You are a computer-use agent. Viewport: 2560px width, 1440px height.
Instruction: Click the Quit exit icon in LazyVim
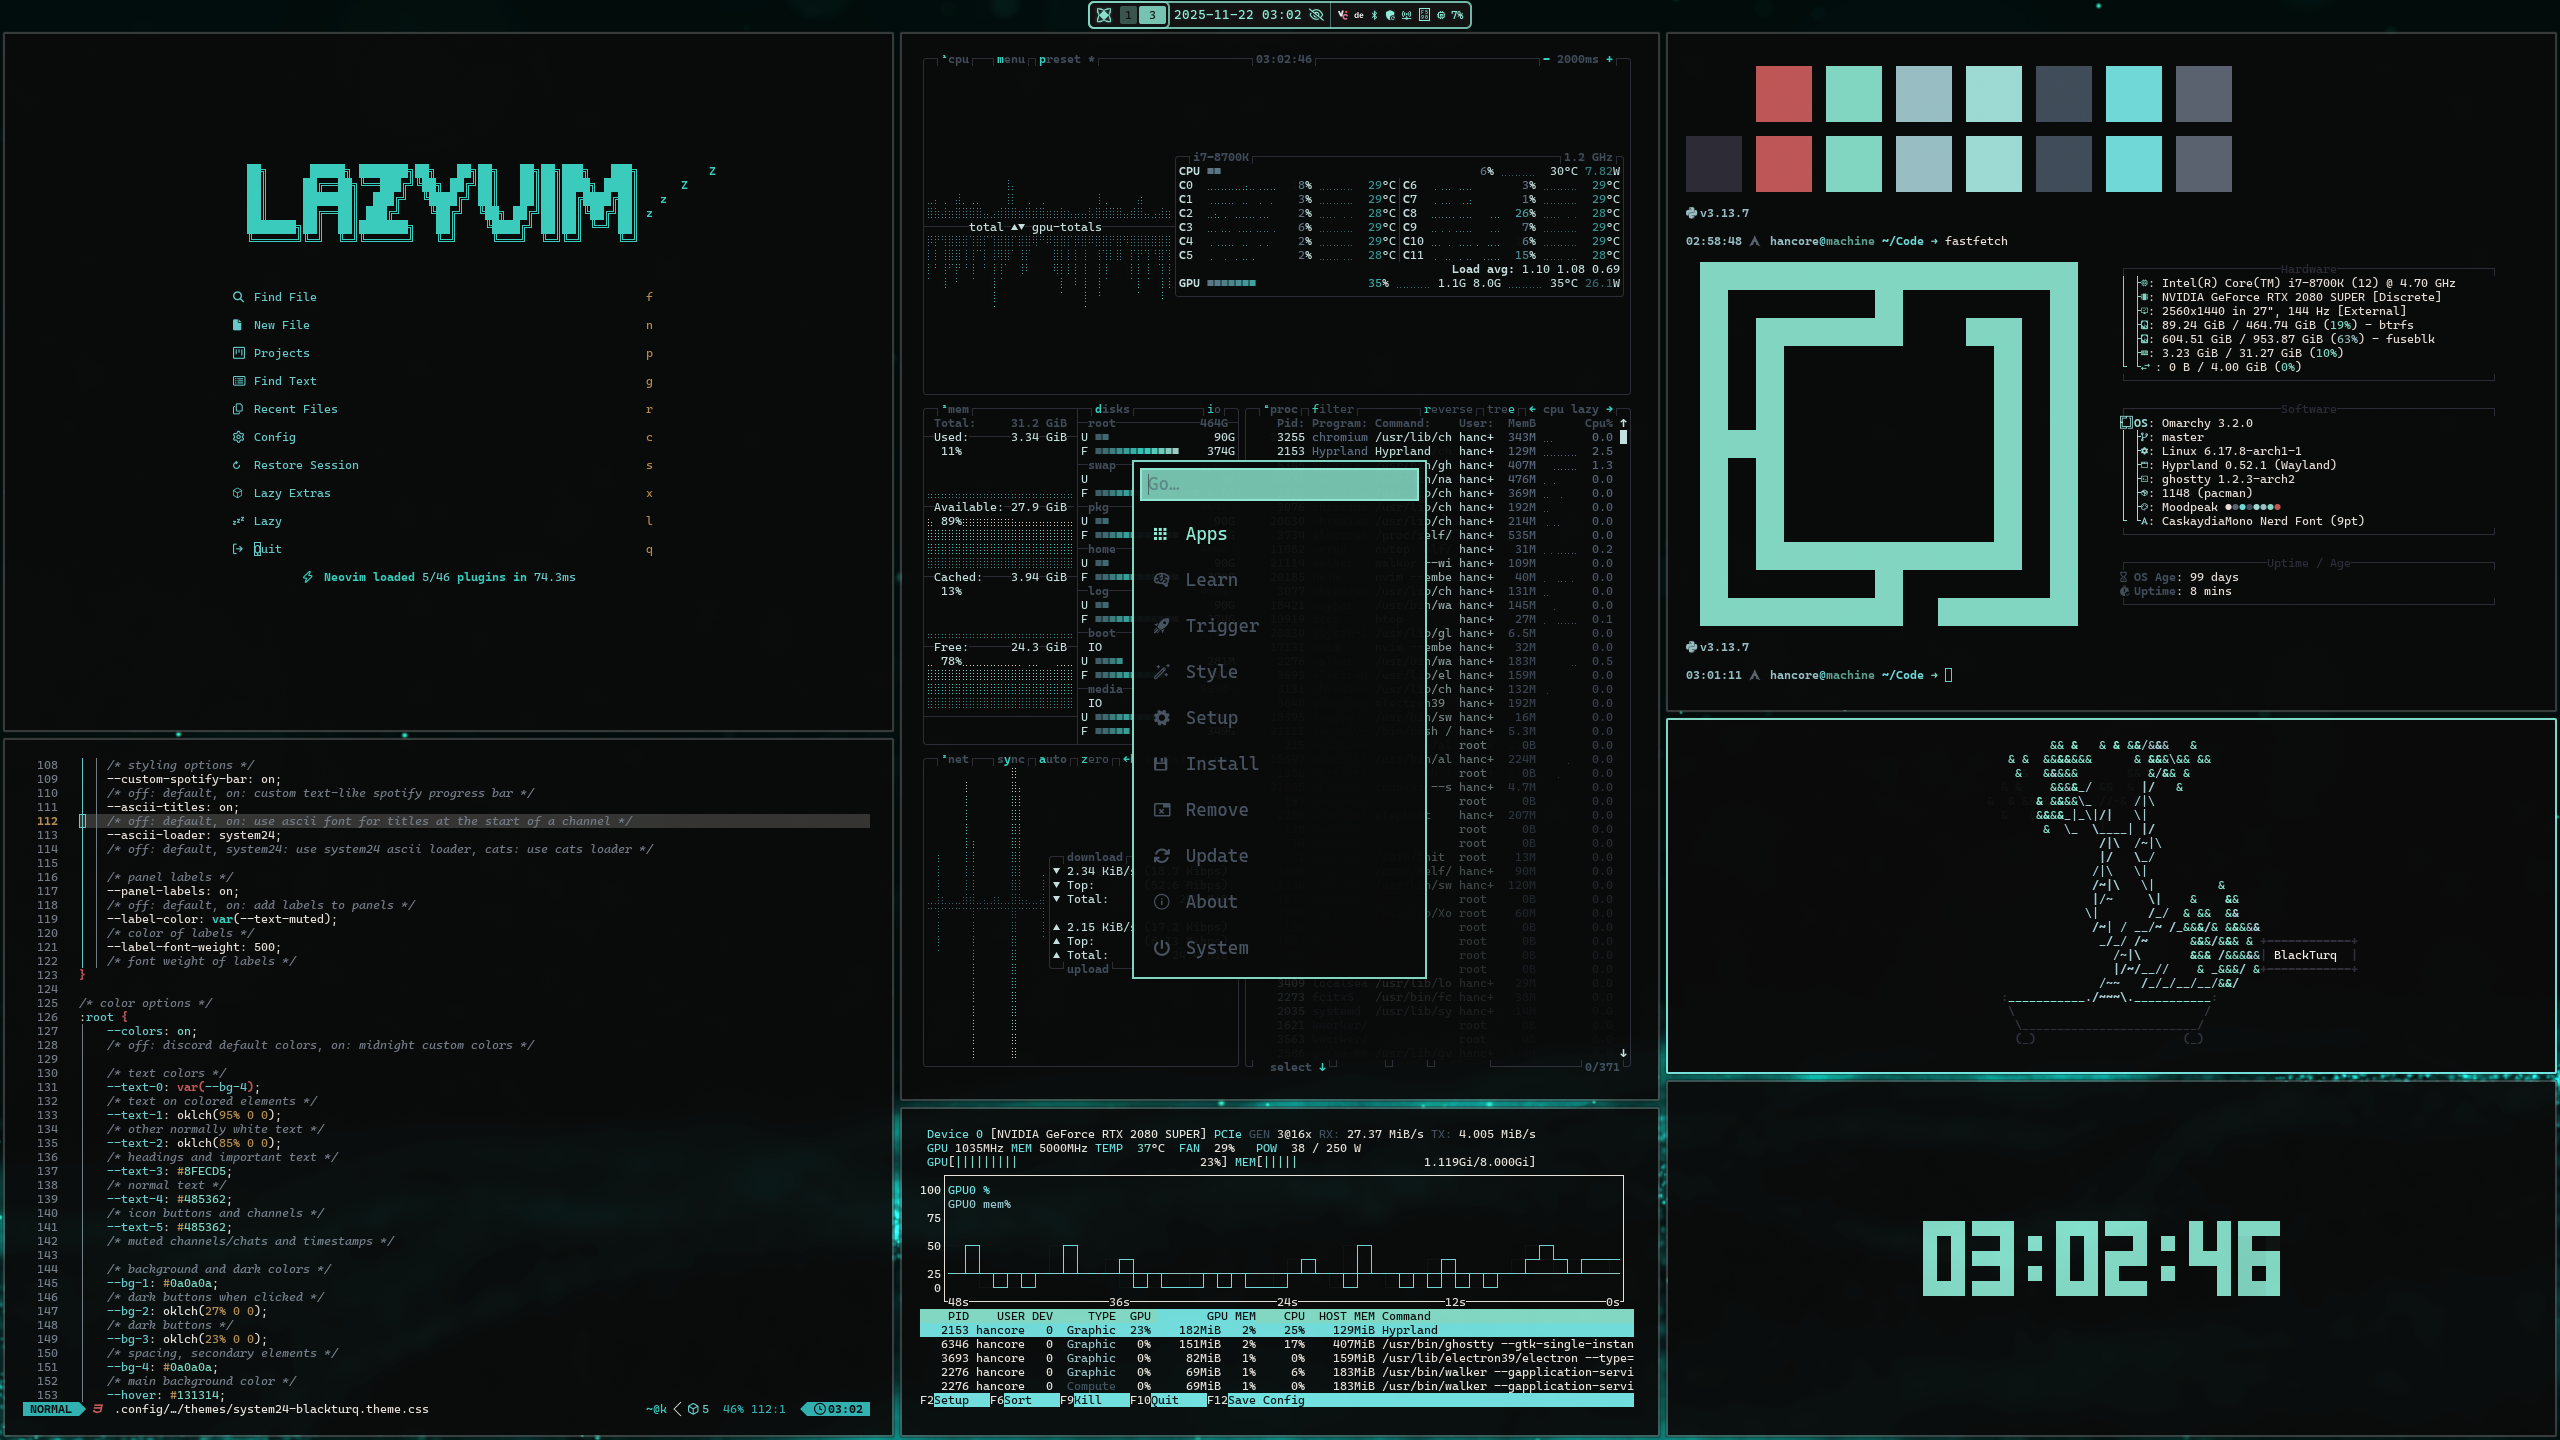[238, 549]
